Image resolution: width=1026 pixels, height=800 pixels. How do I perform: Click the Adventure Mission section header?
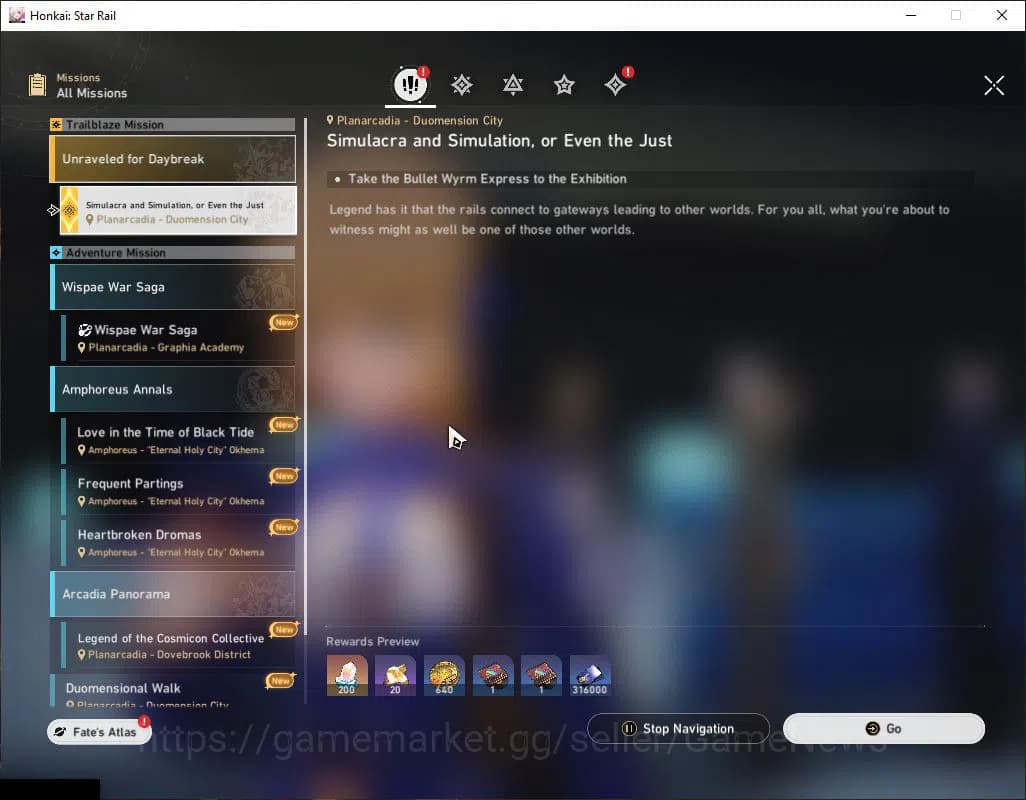coord(173,252)
